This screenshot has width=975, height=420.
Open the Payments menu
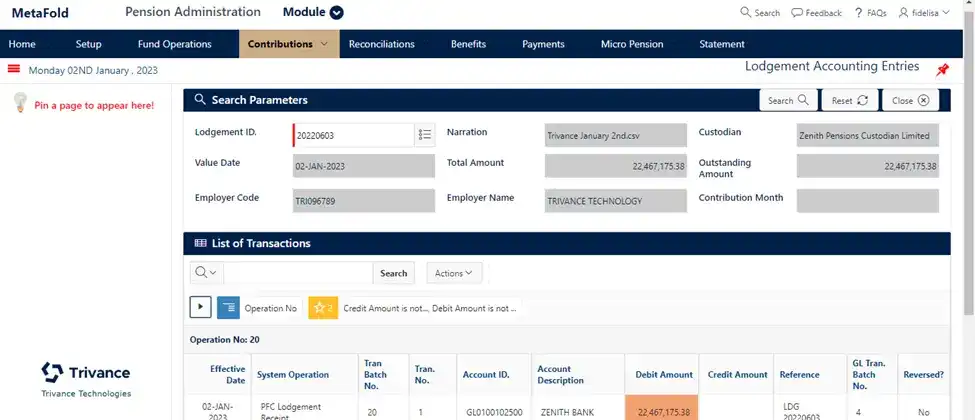pos(543,44)
